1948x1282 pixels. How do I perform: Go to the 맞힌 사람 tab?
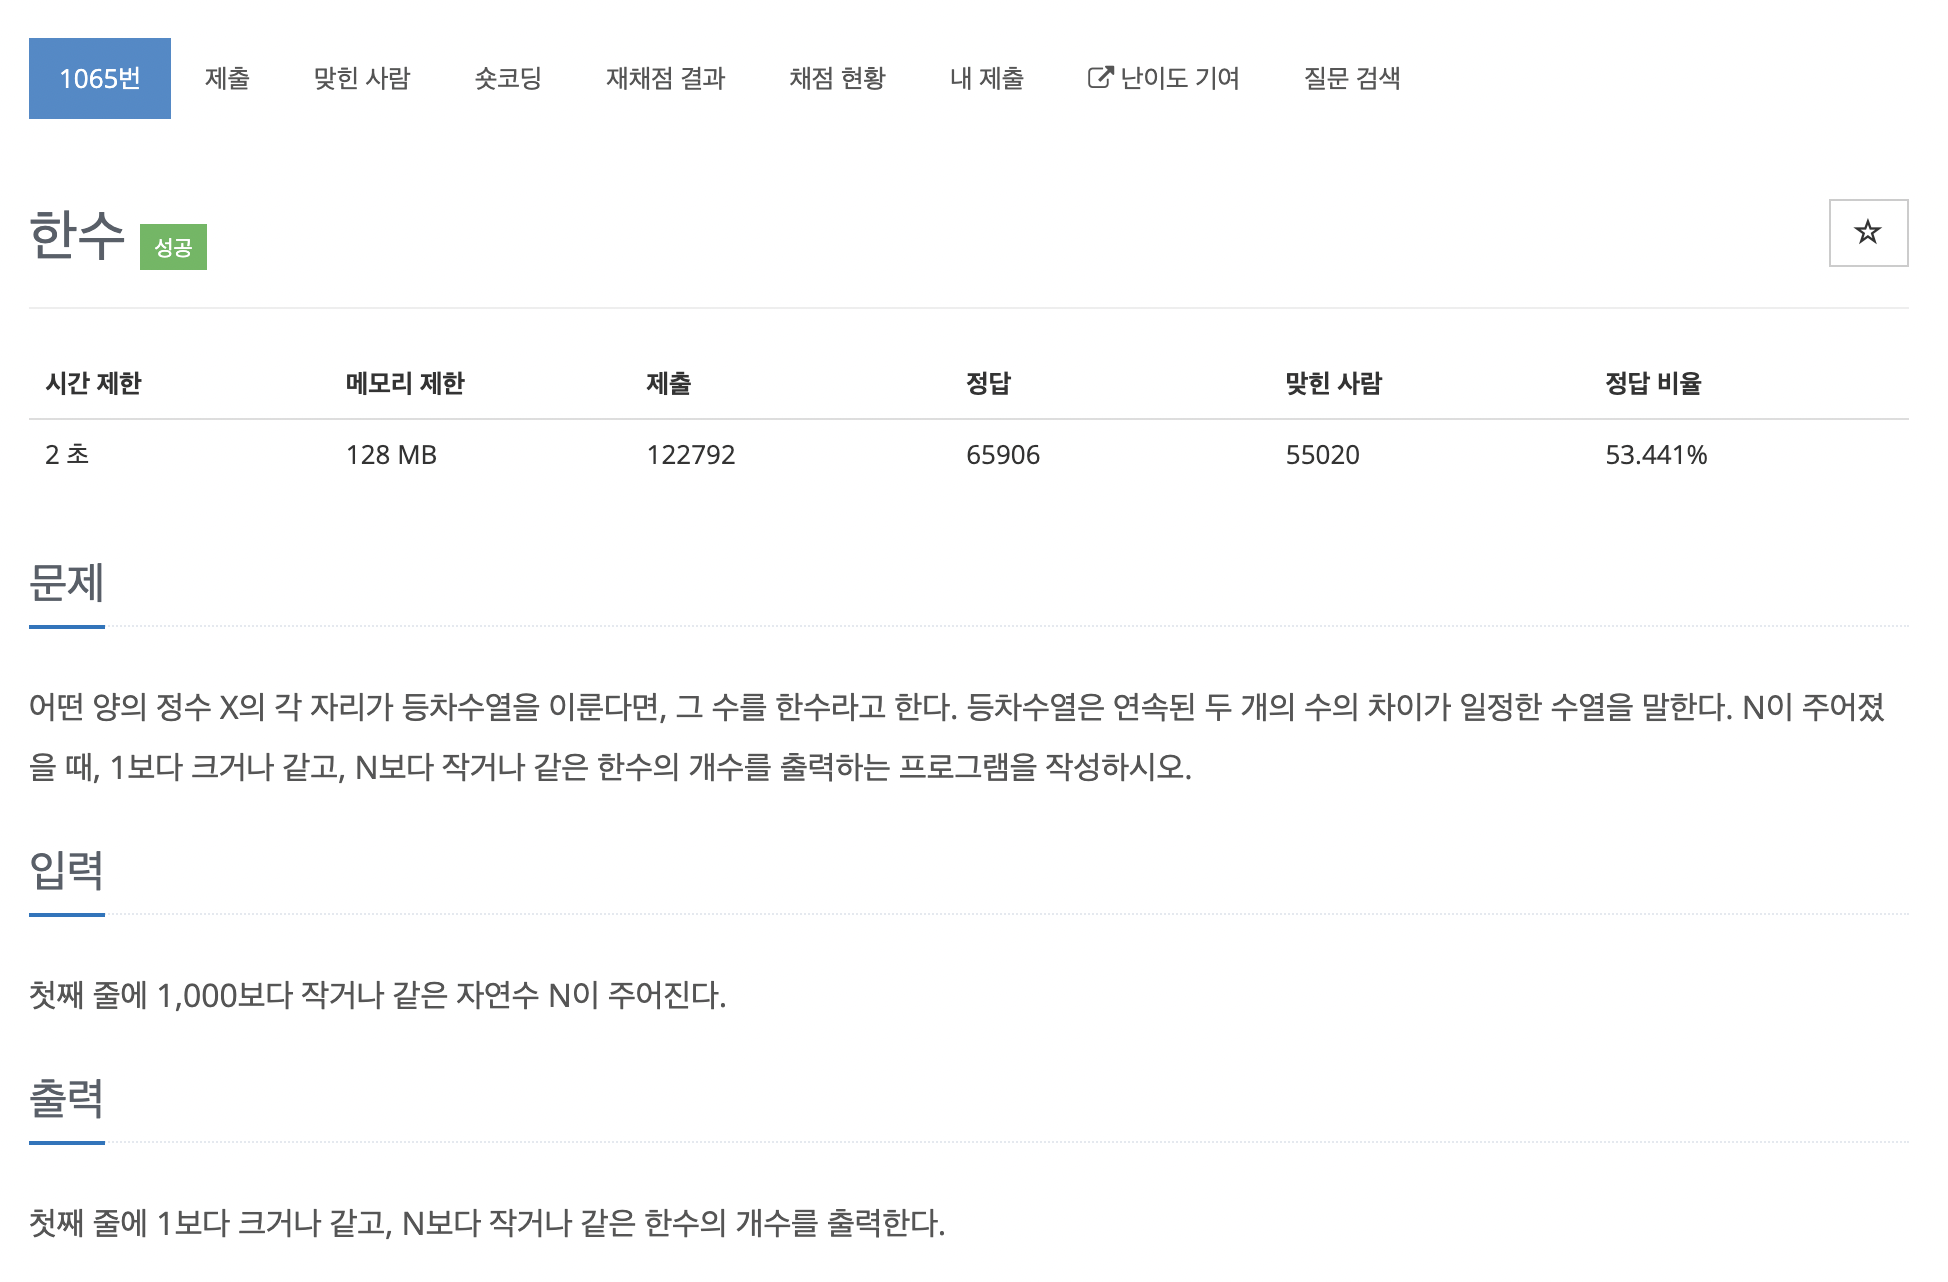coord(362,78)
